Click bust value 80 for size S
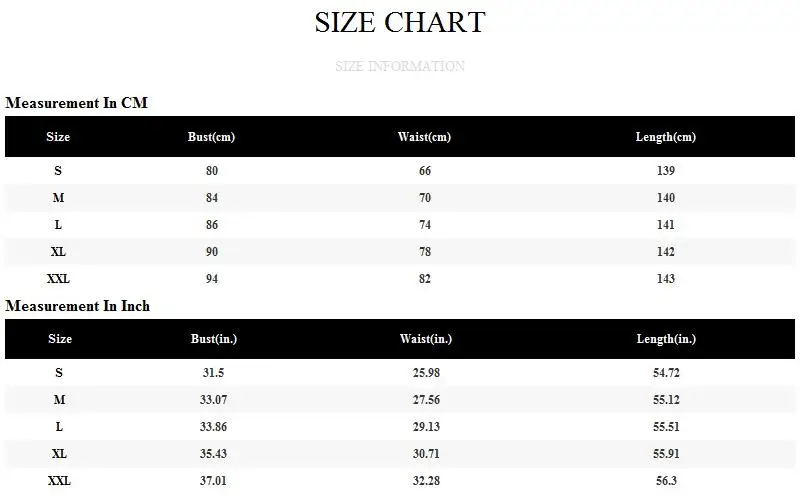This screenshot has height=499, width=800. tap(212, 170)
